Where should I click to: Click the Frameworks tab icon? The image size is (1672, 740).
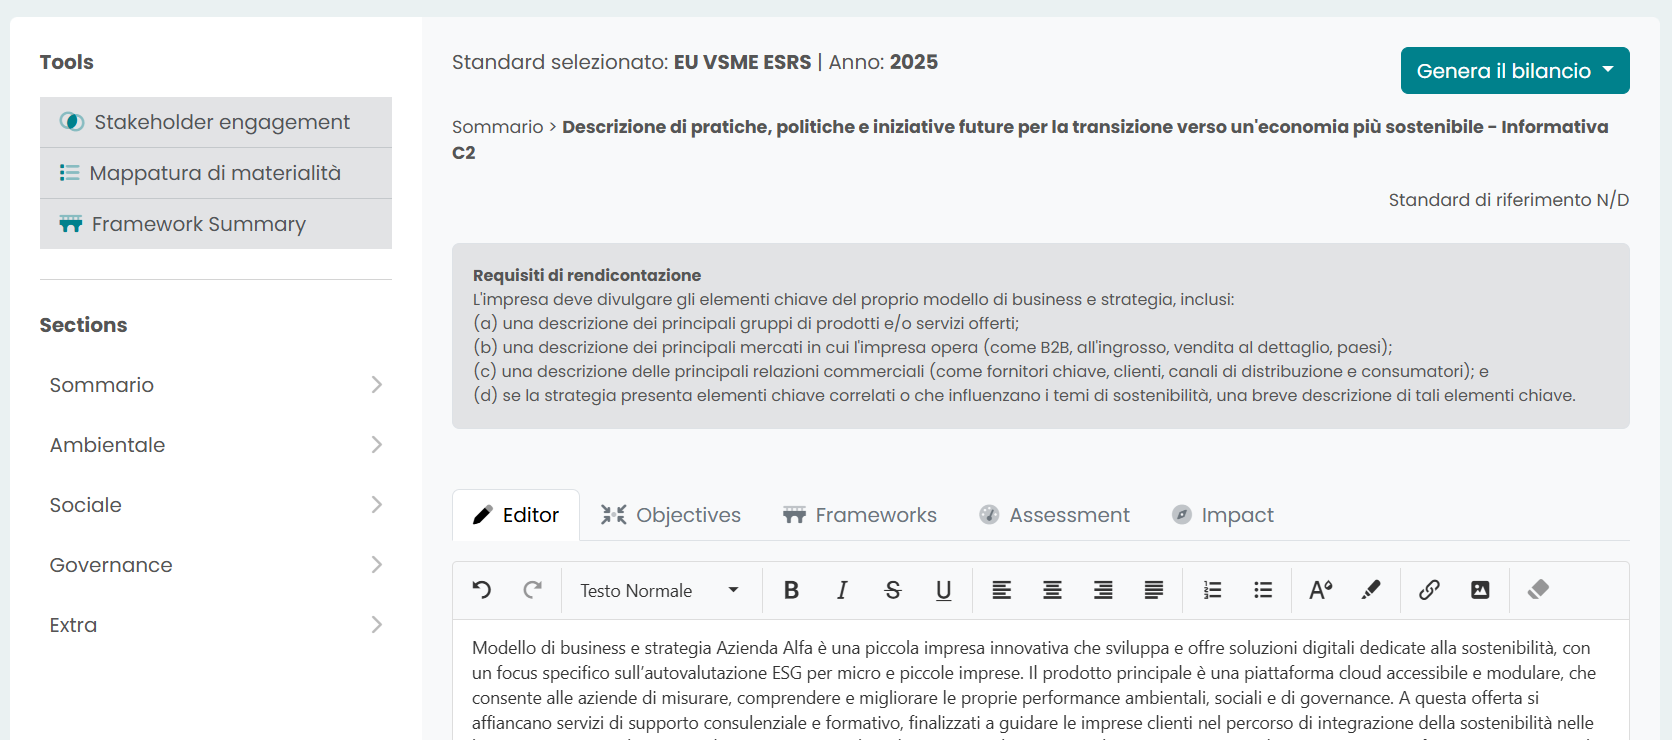794,515
